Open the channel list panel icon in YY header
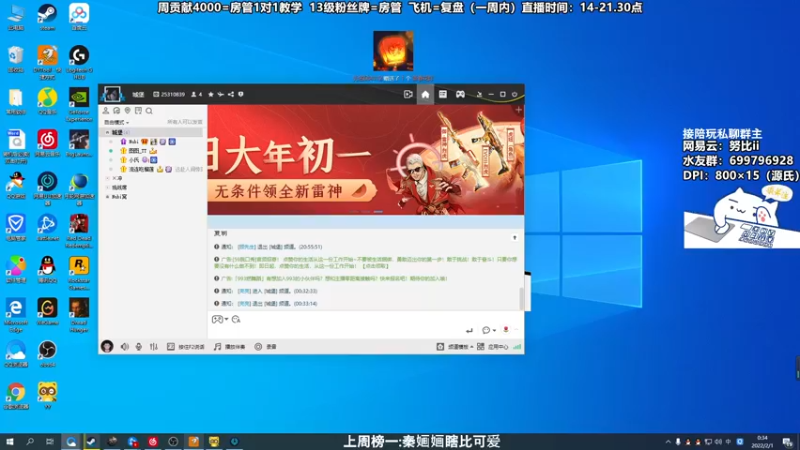This screenshot has width=800, height=450. 442,94
